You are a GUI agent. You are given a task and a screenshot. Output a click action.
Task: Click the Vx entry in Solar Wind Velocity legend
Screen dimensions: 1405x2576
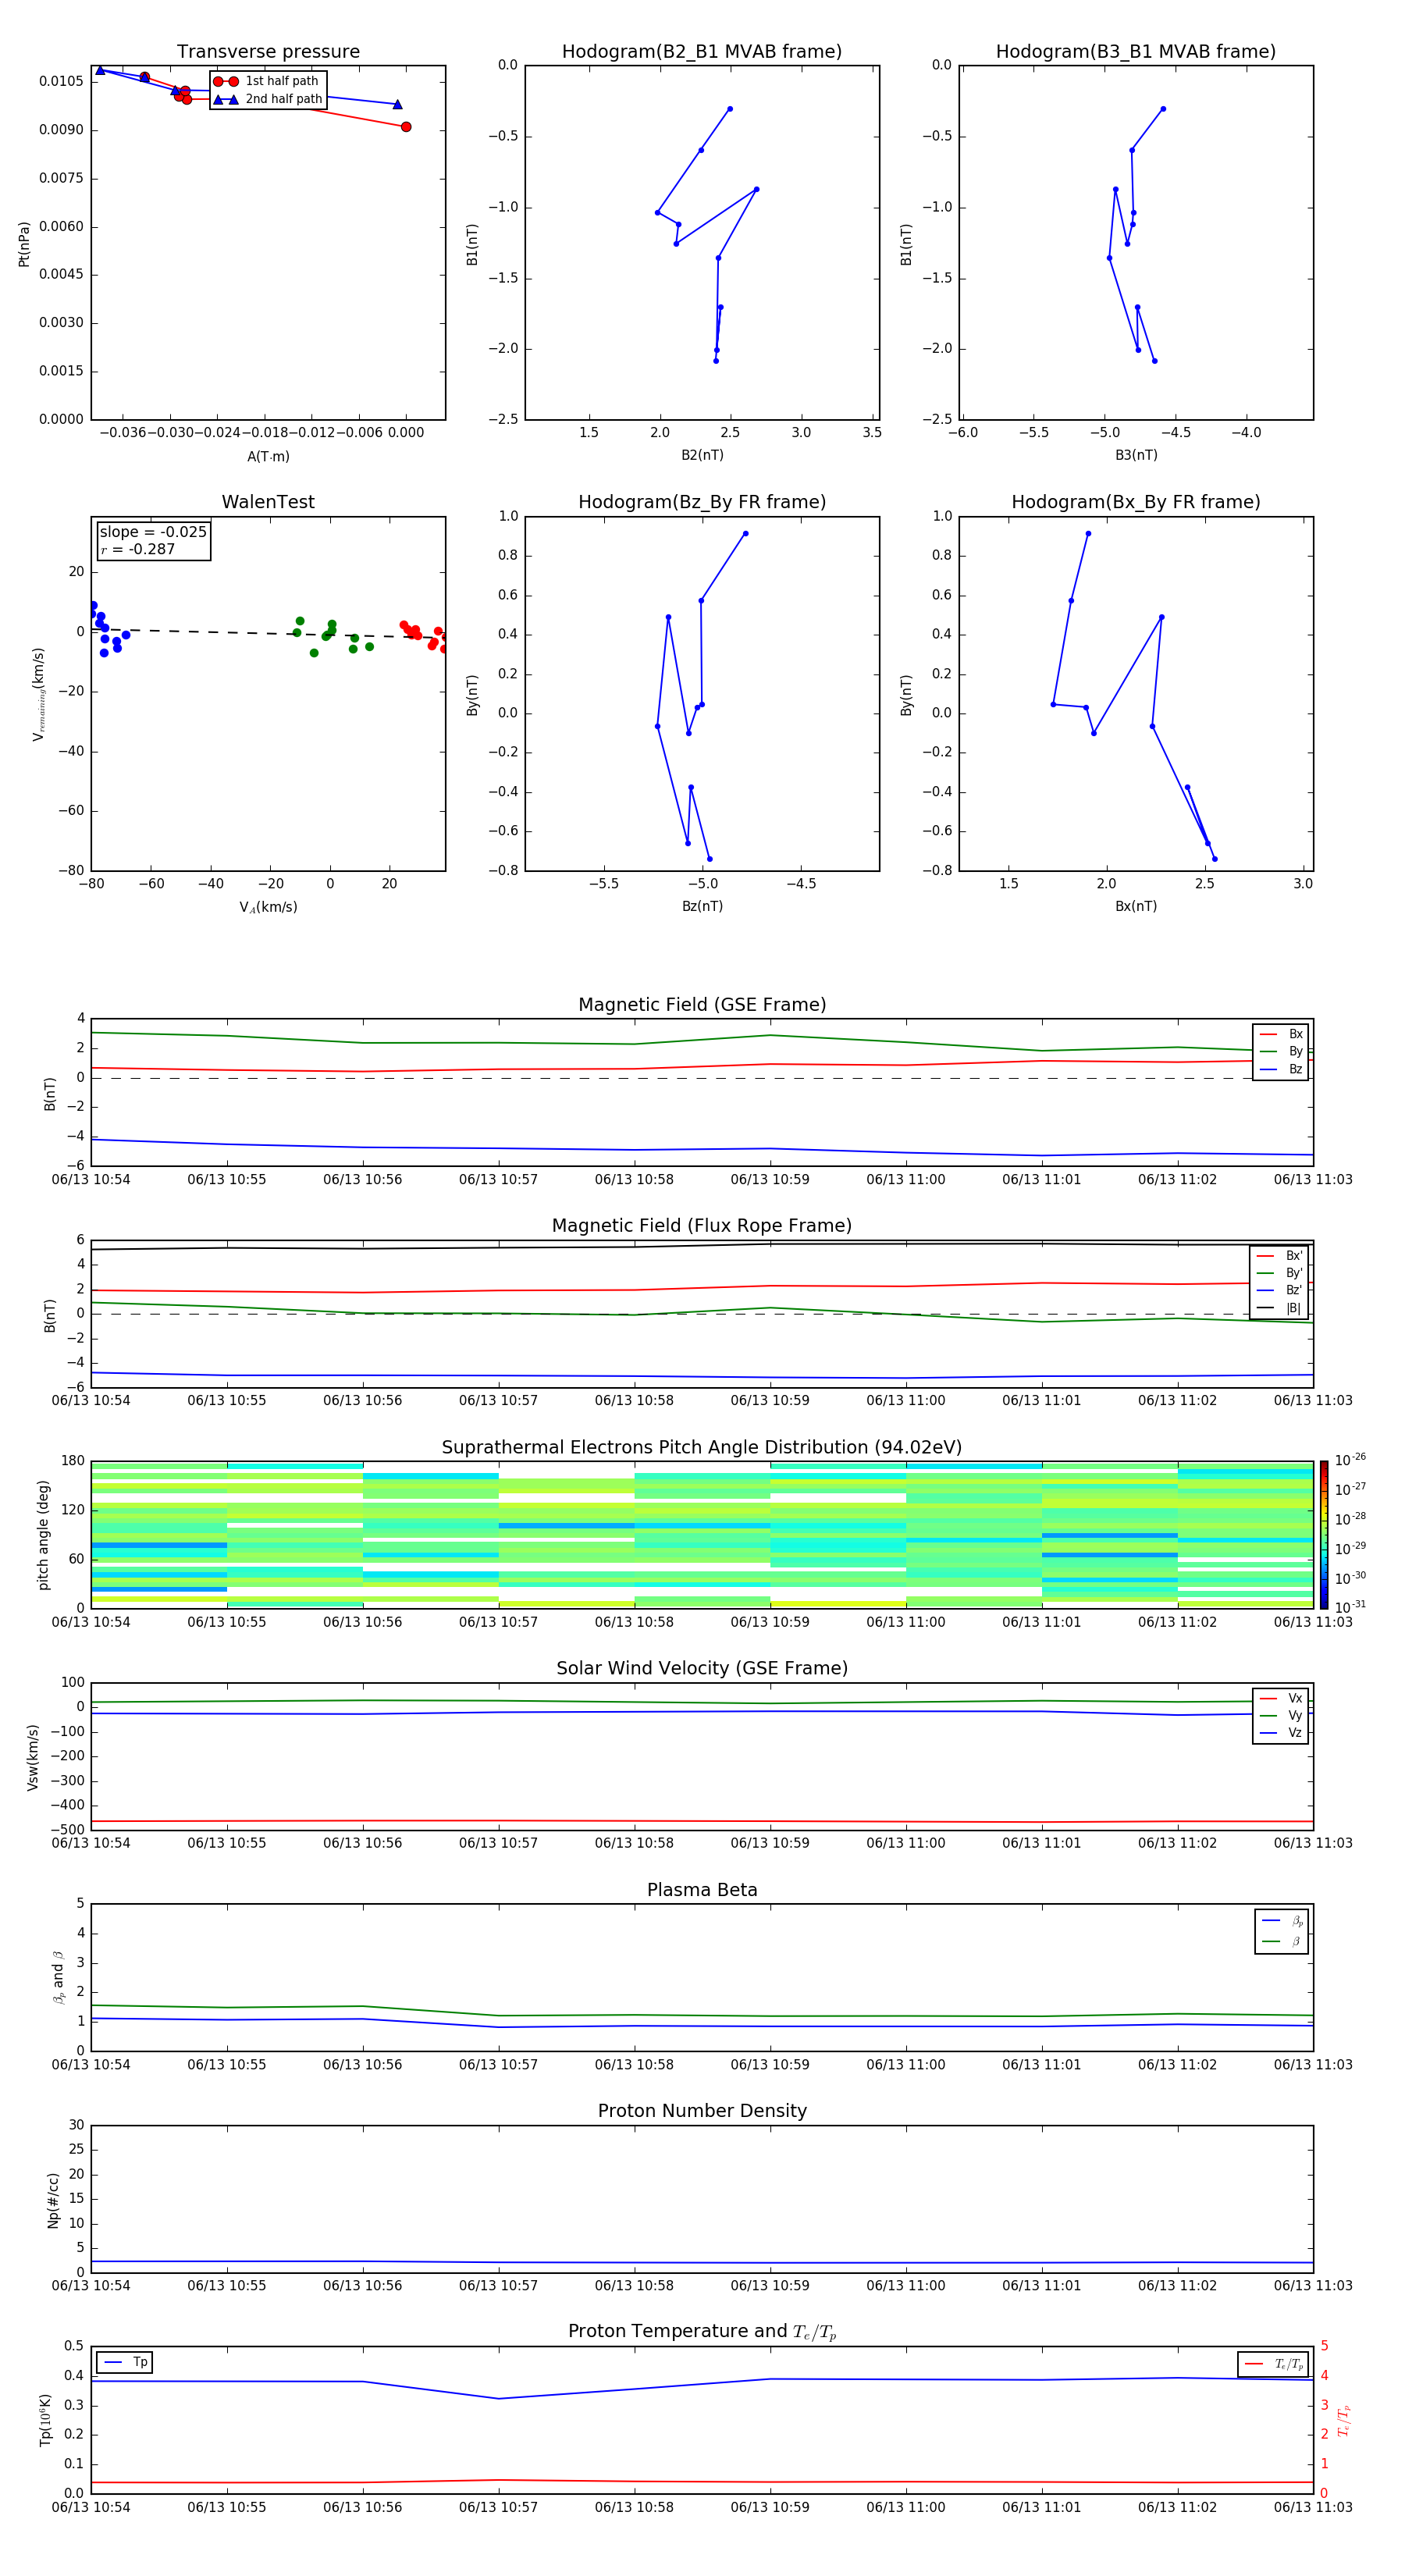[x=1281, y=1698]
